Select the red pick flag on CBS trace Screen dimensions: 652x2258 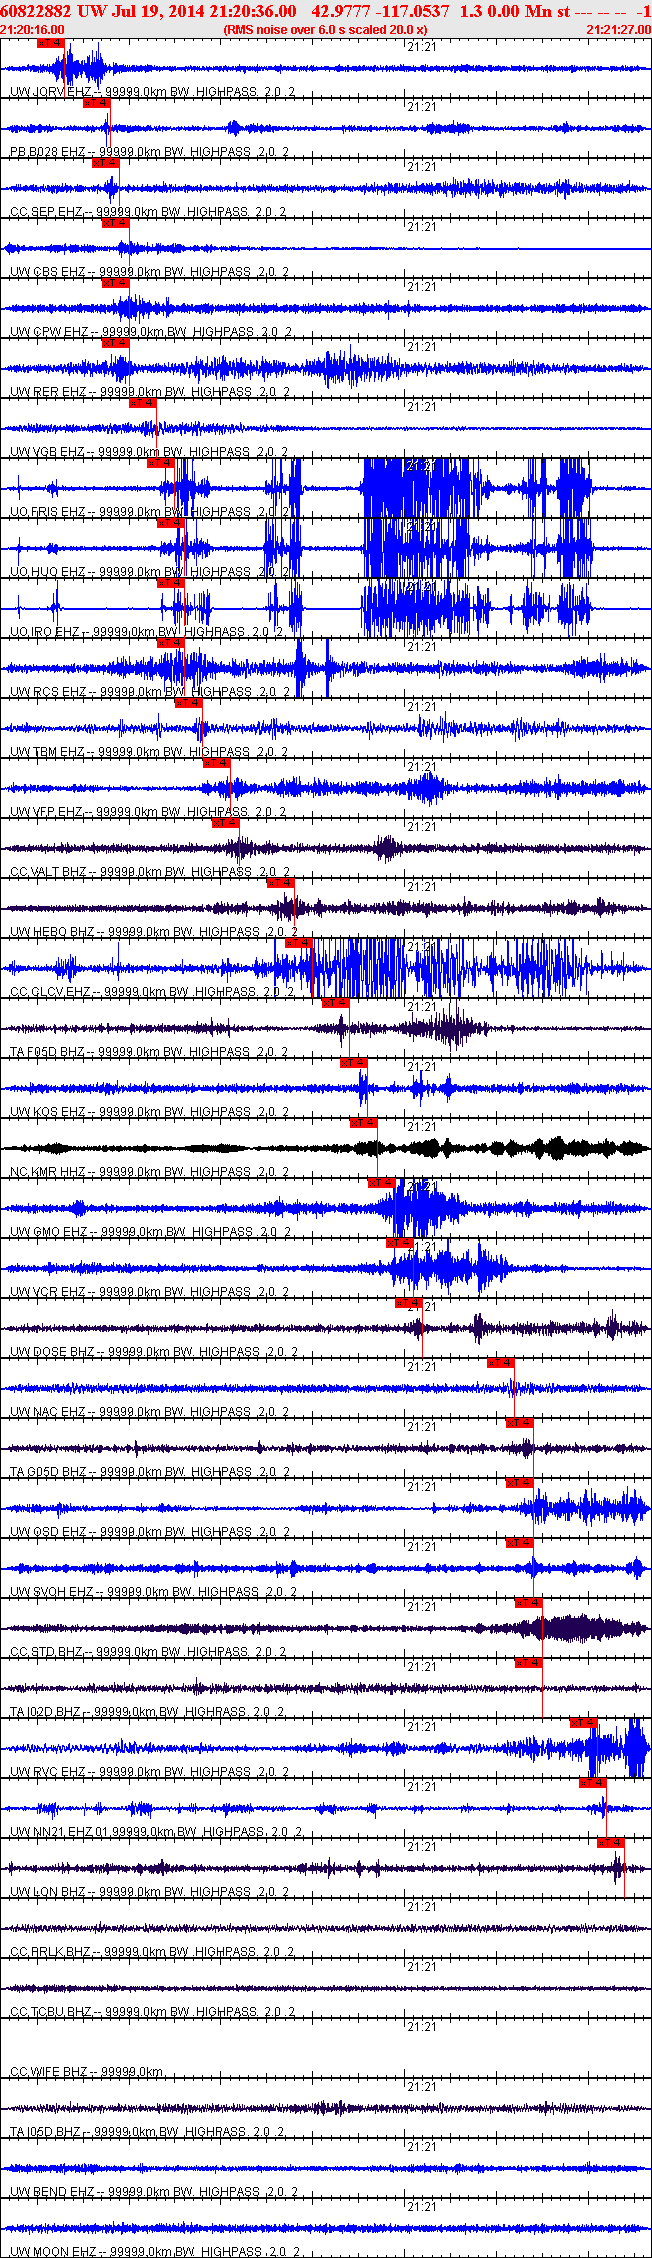tap(115, 222)
